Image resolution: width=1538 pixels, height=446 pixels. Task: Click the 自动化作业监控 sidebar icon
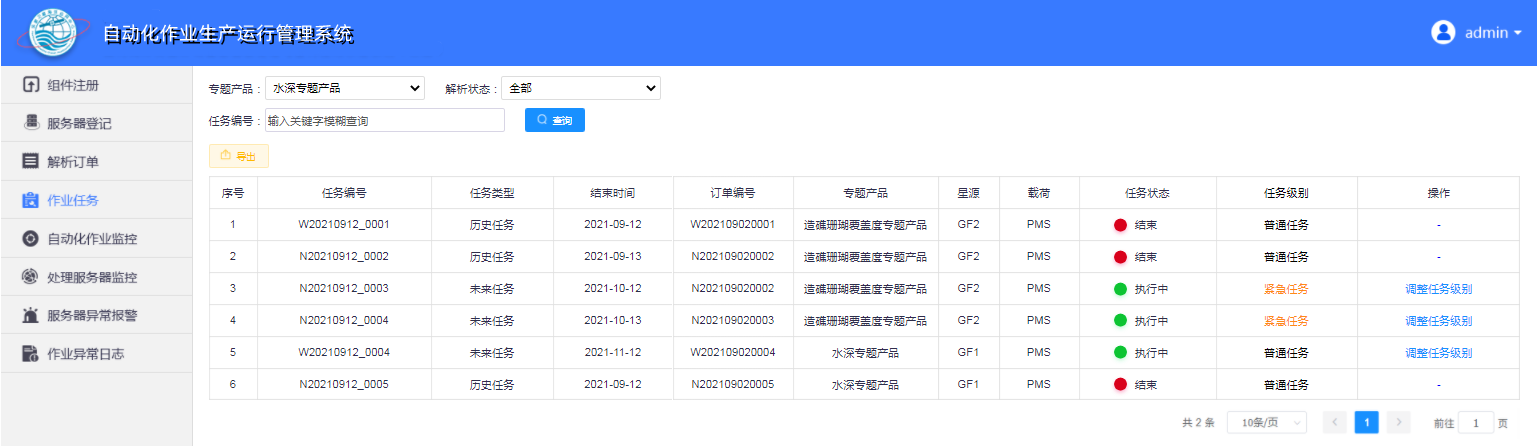31,239
